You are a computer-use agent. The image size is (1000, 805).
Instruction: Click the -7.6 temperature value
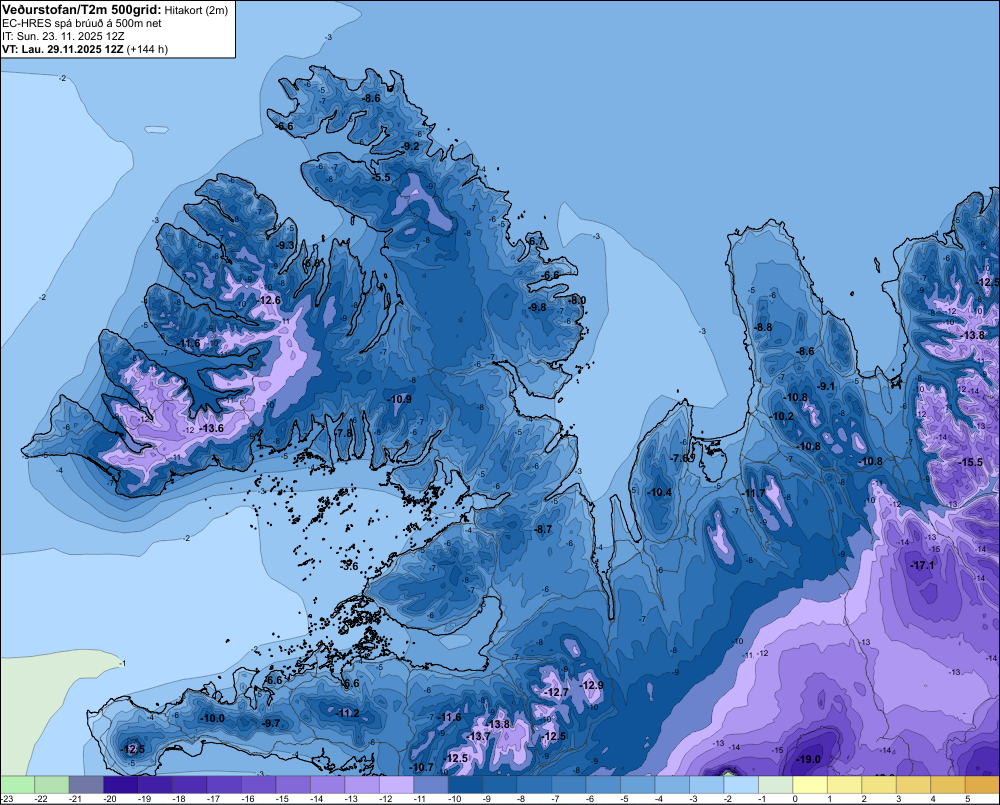tap(680, 458)
